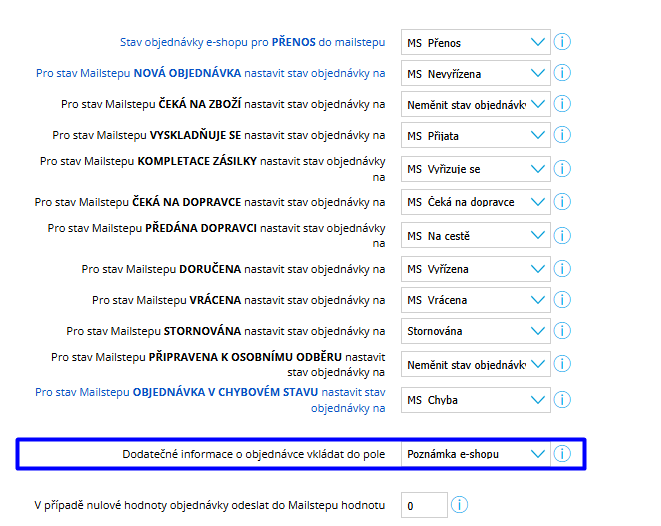
Task: Expand the Stornována status dropdown
Action: coord(476,331)
